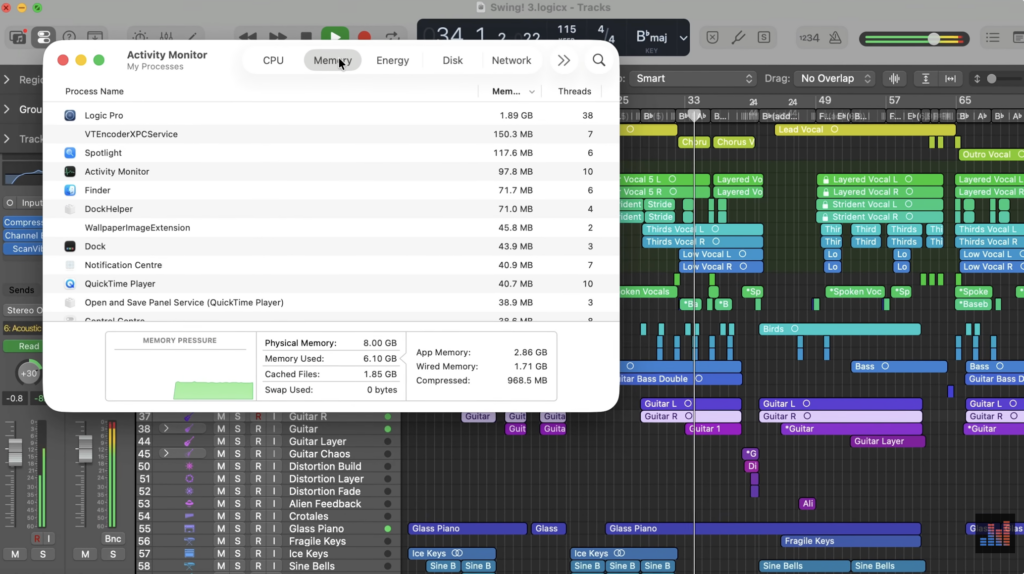1024x574 pixels.
Task: Select Logic Pro process row
Action: [331, 116]
